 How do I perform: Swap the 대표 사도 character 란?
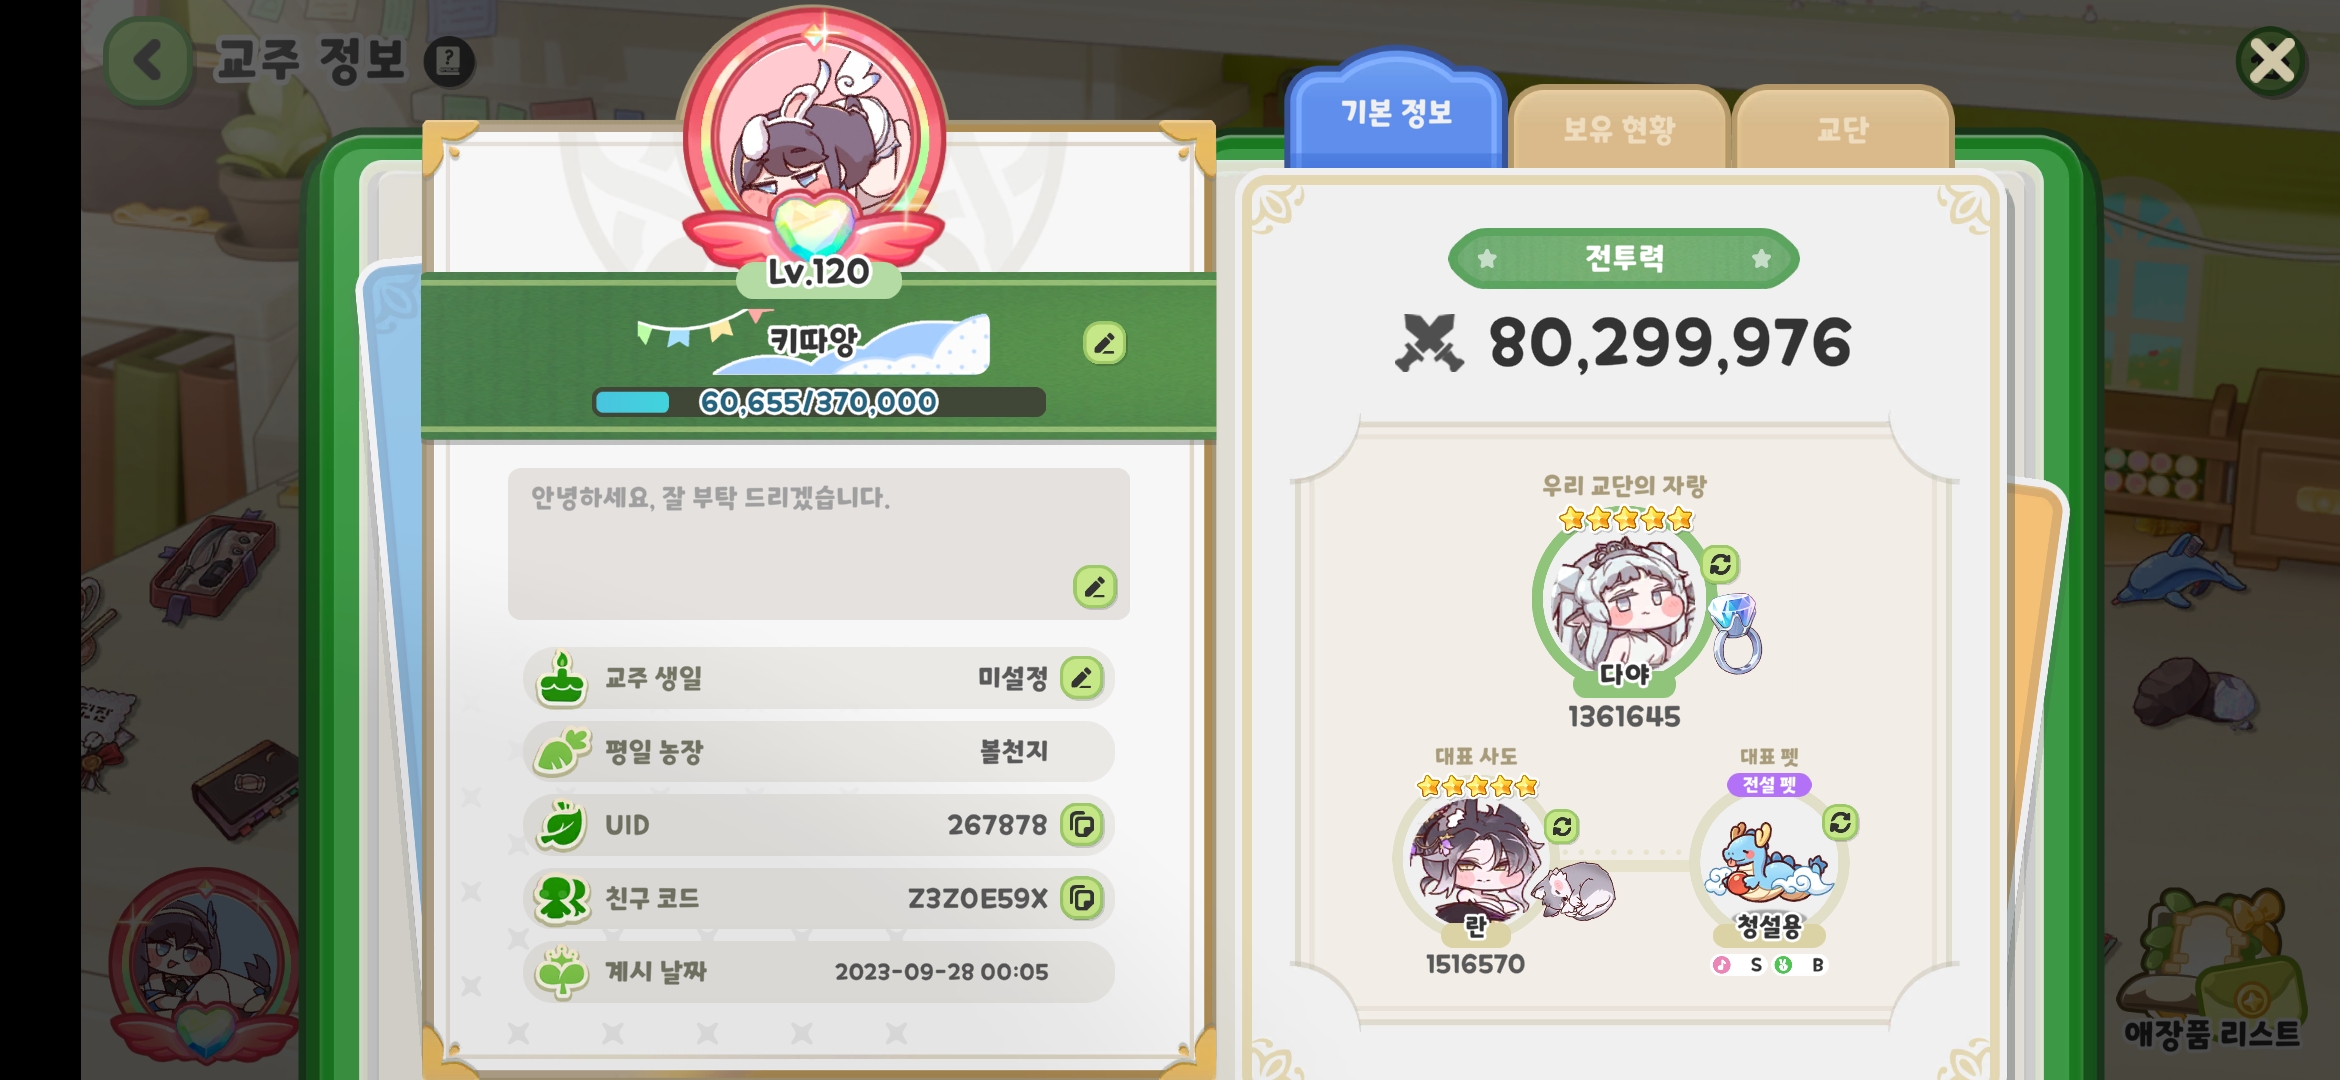1562,827
